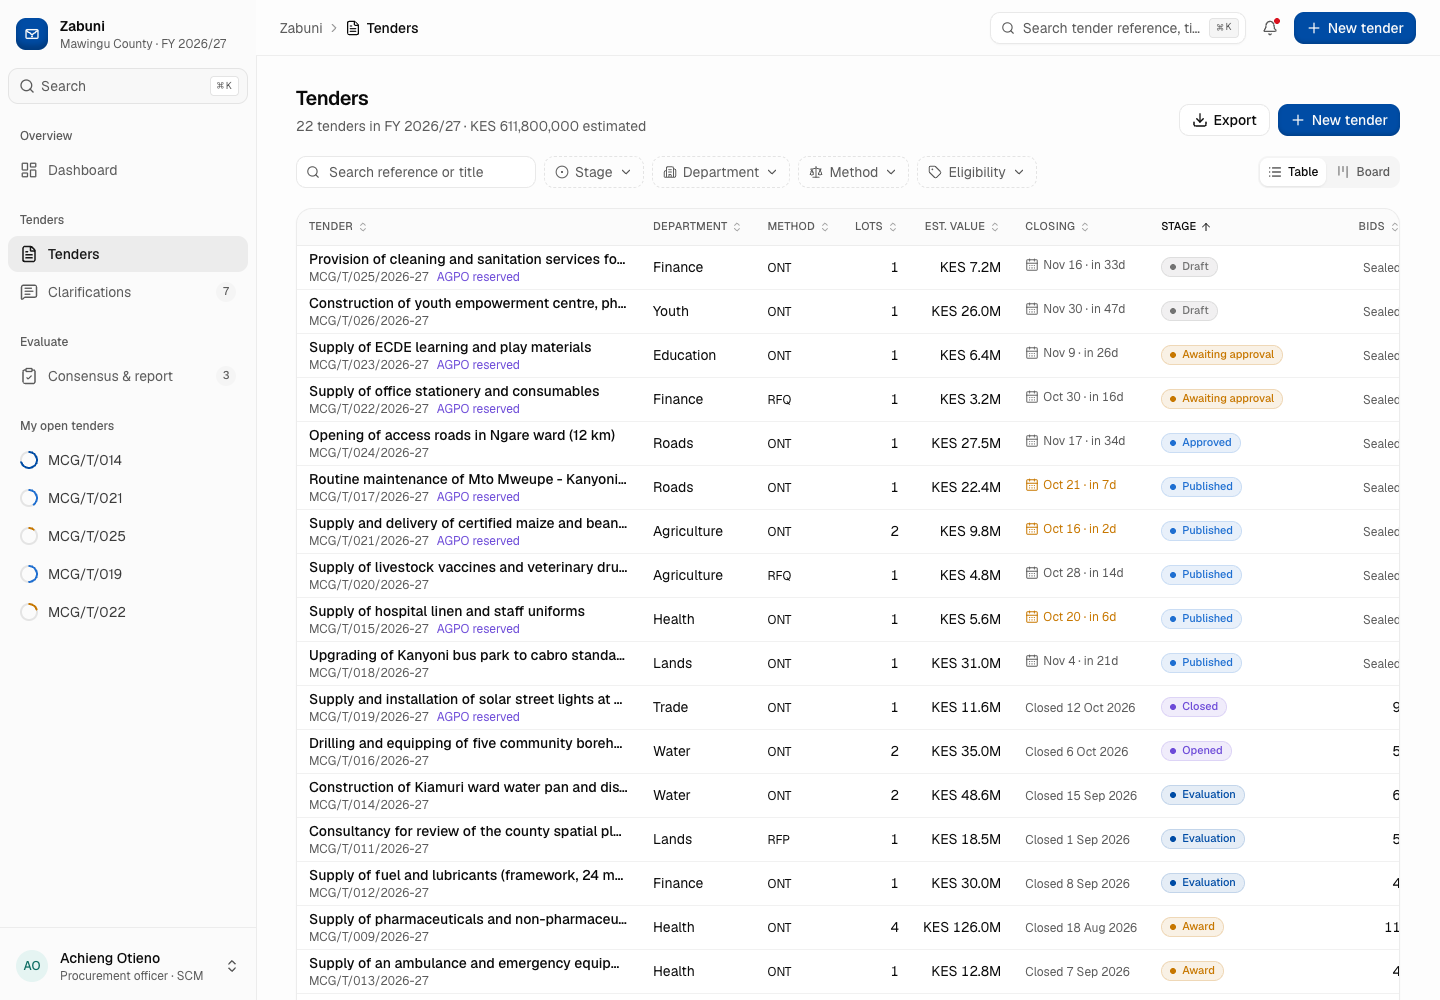Open Consensus & report page

point(128,376)
